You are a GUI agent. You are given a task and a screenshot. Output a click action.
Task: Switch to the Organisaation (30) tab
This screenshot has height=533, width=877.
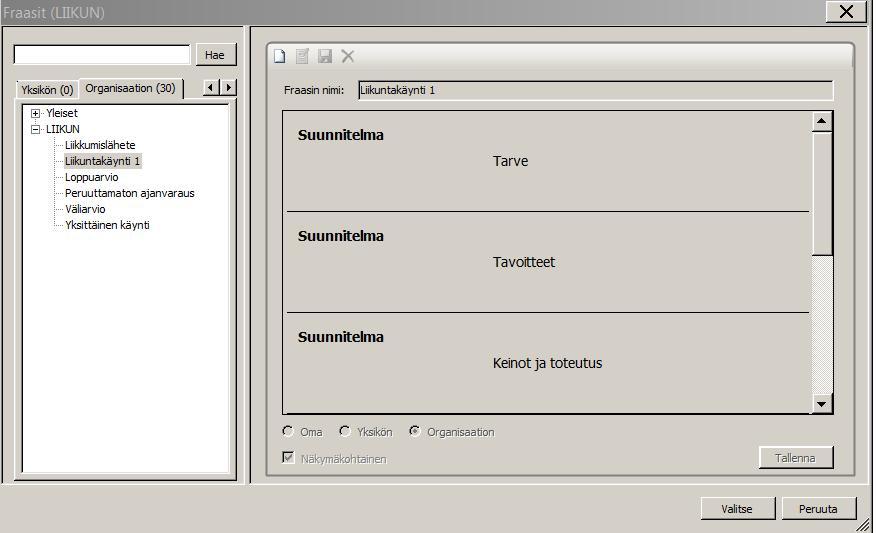point(131,88)
